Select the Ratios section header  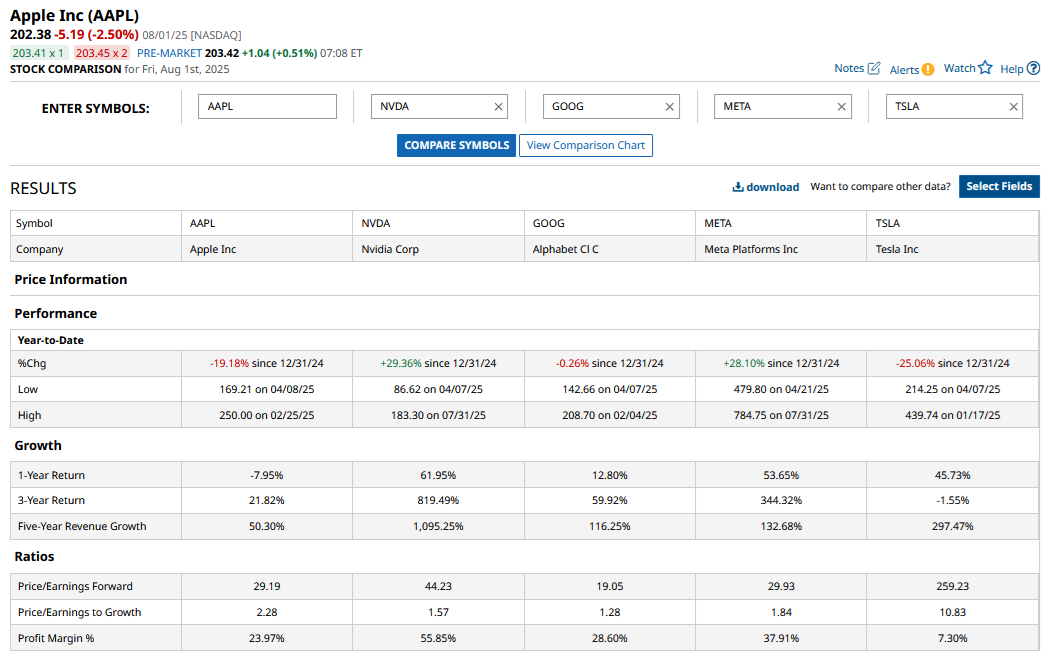point(34,556)
